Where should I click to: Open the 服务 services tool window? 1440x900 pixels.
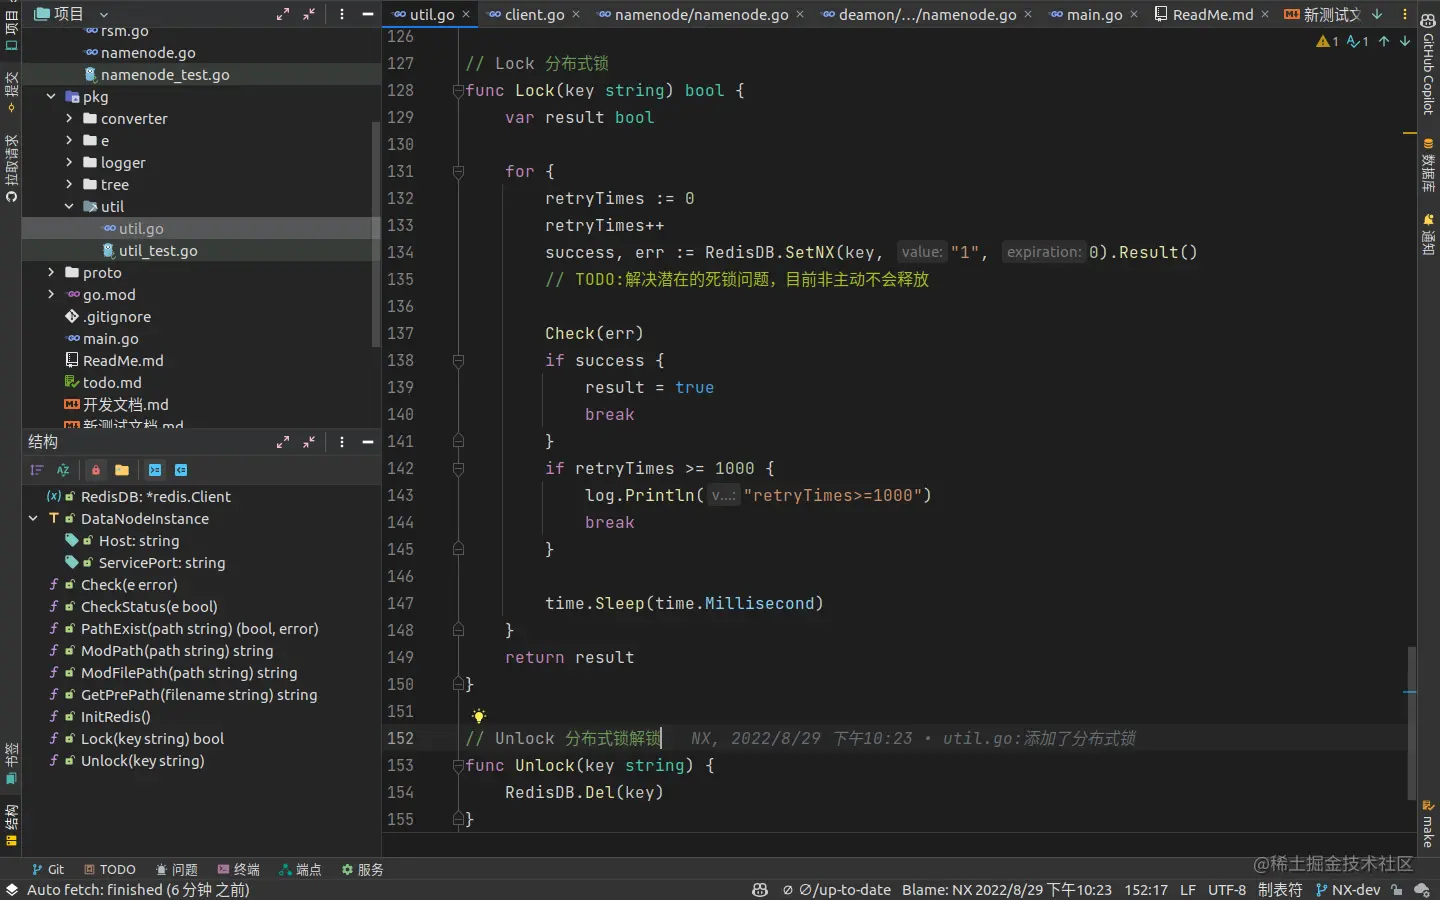pyautogui.click(x=362, y=870)
